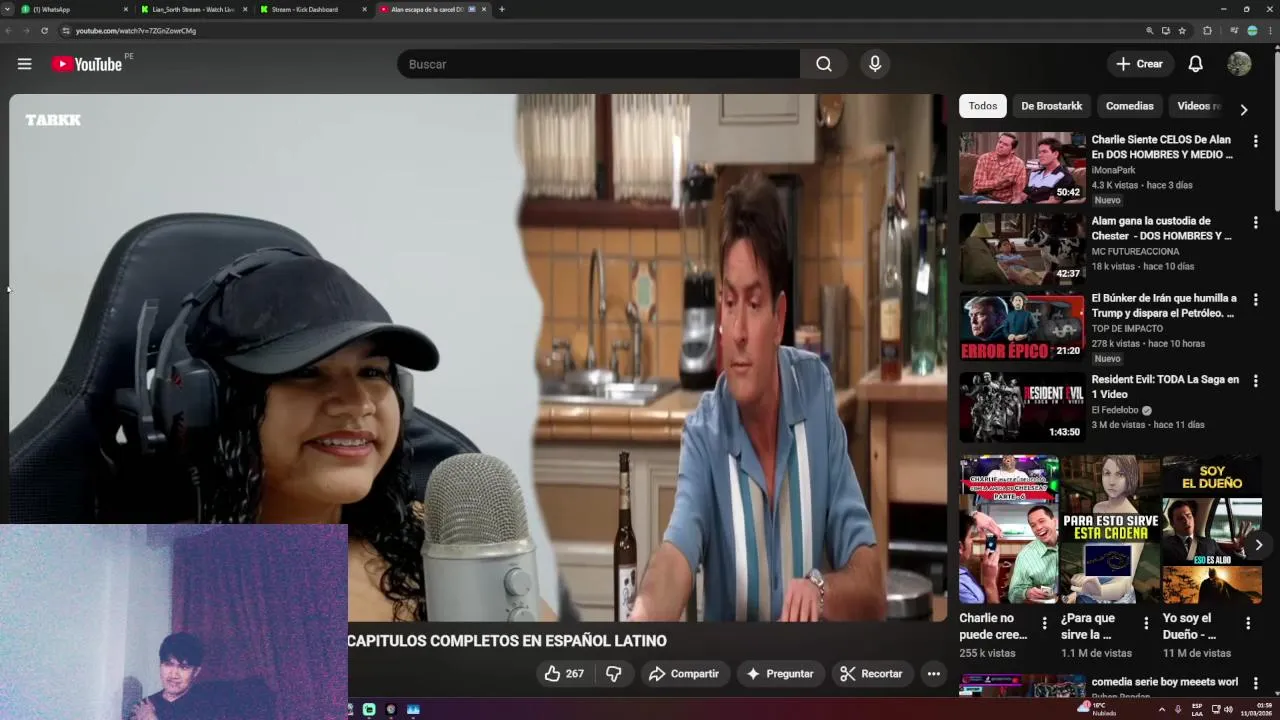Open browser extensions puzzle icon
Image resolution: width=1280 pixels, height=720 pixels.
1207,31
